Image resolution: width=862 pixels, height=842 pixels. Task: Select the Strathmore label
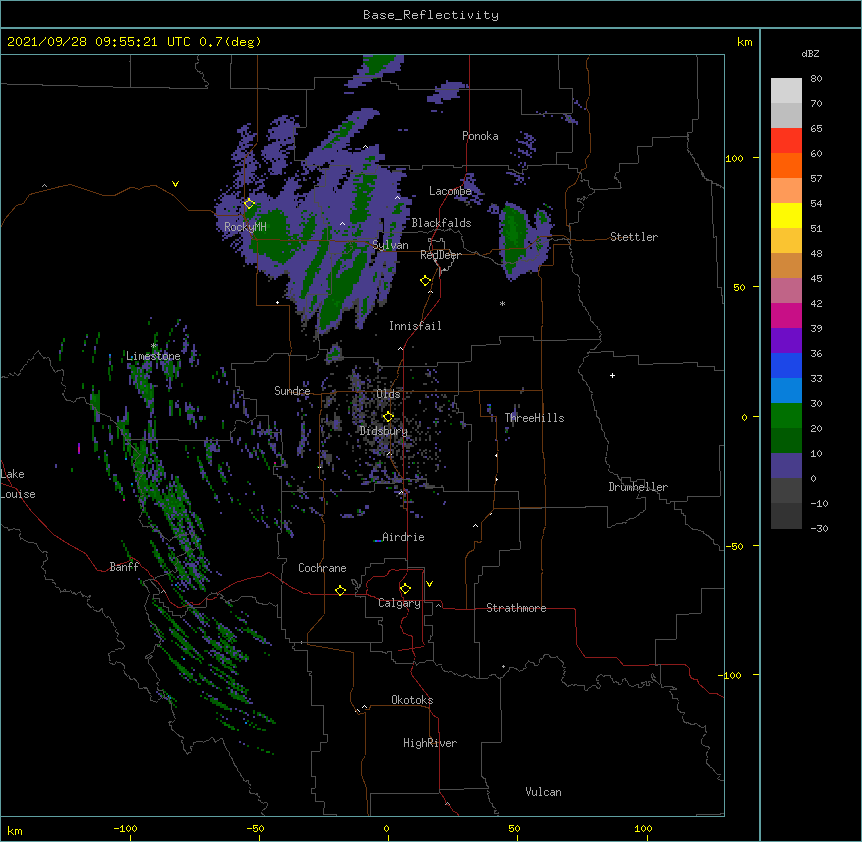click(x=516, y=608)
